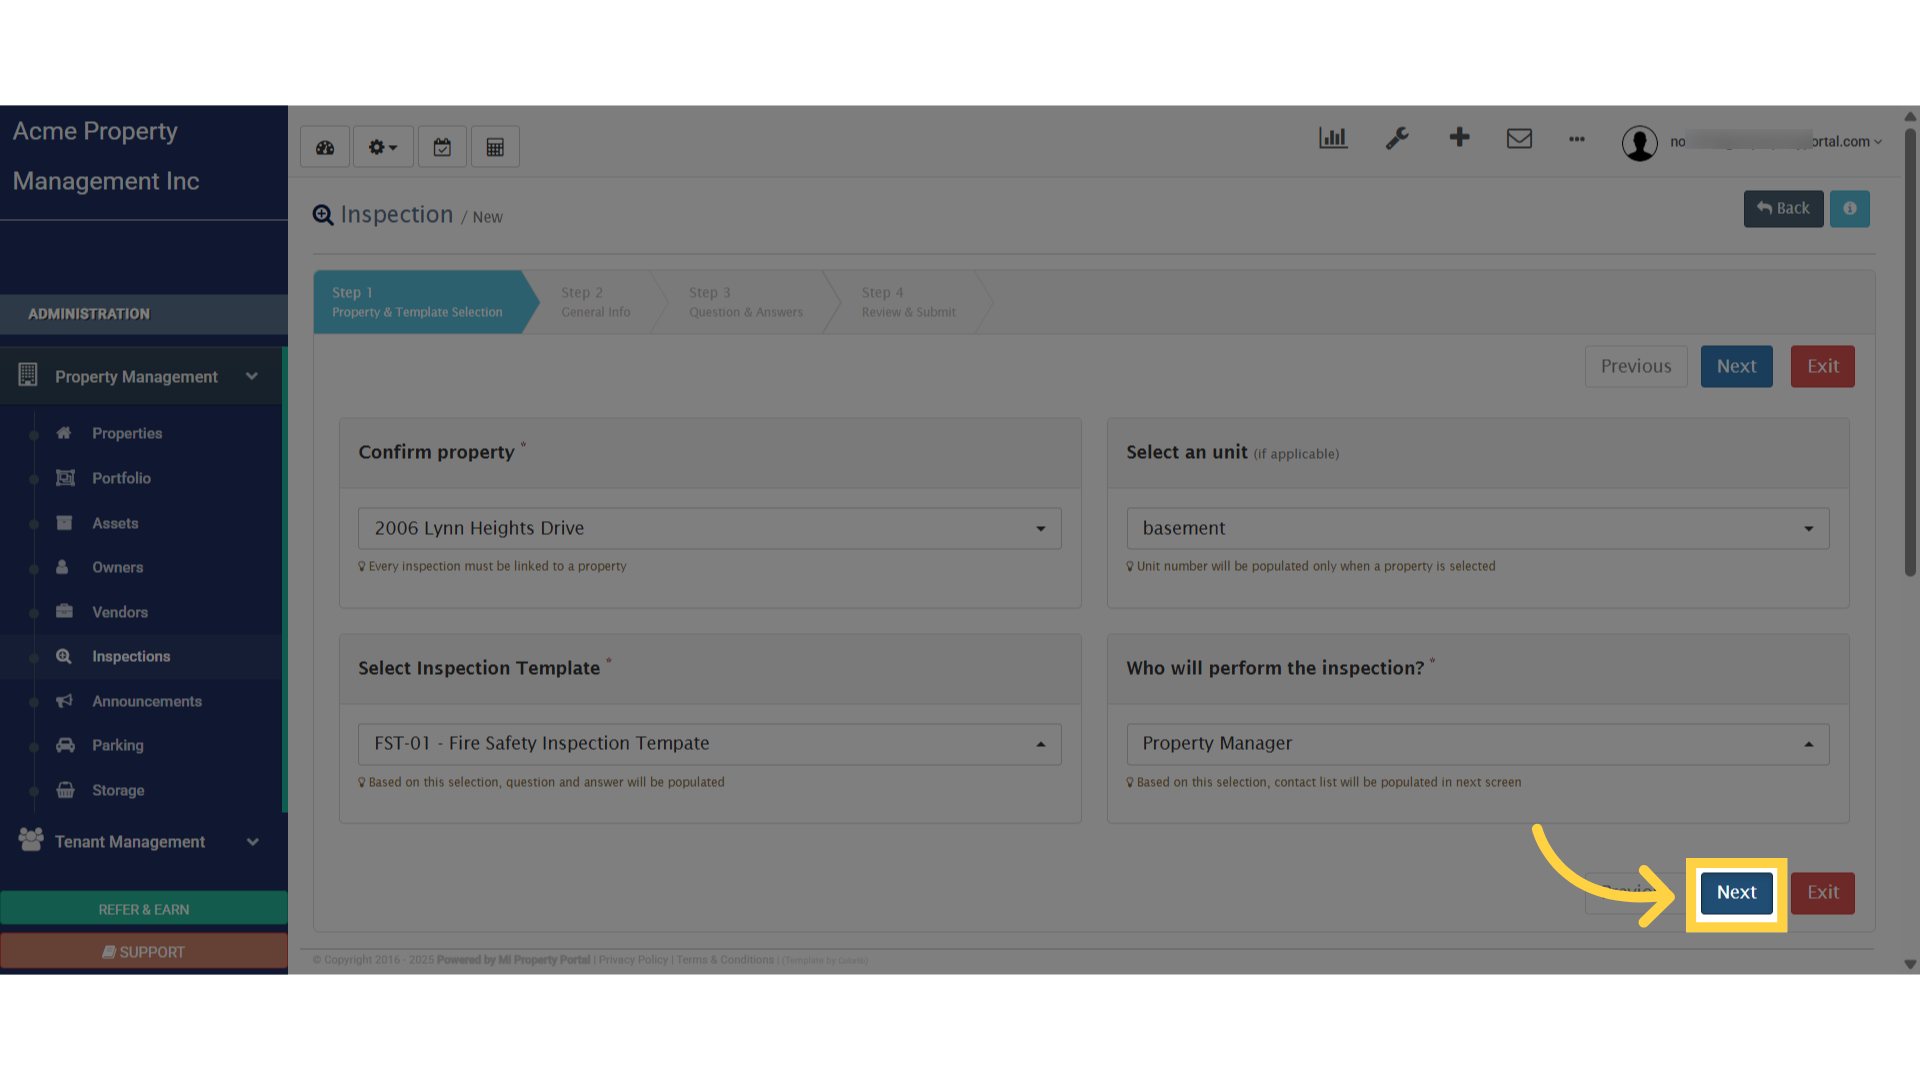Click the highlighted Next button
Image resolution: width=1920 pixels, height=1080 pixels.
pyautogui.click(x=1736, y=893)
